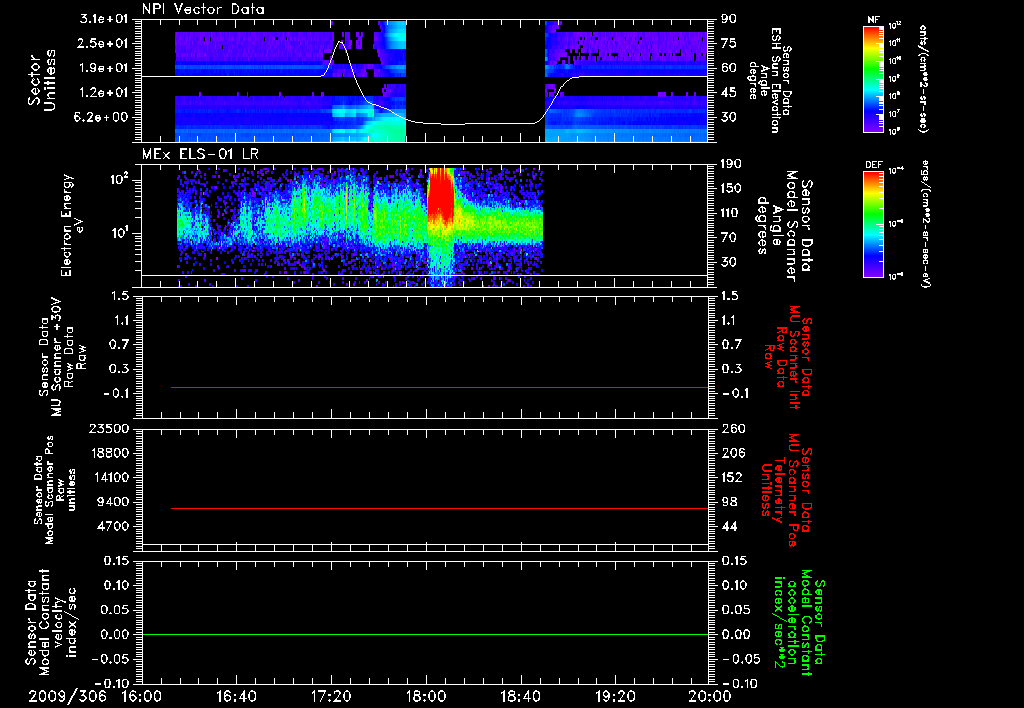
Task: Click the 18:40 time axis label
Action: tap(520, 696)
